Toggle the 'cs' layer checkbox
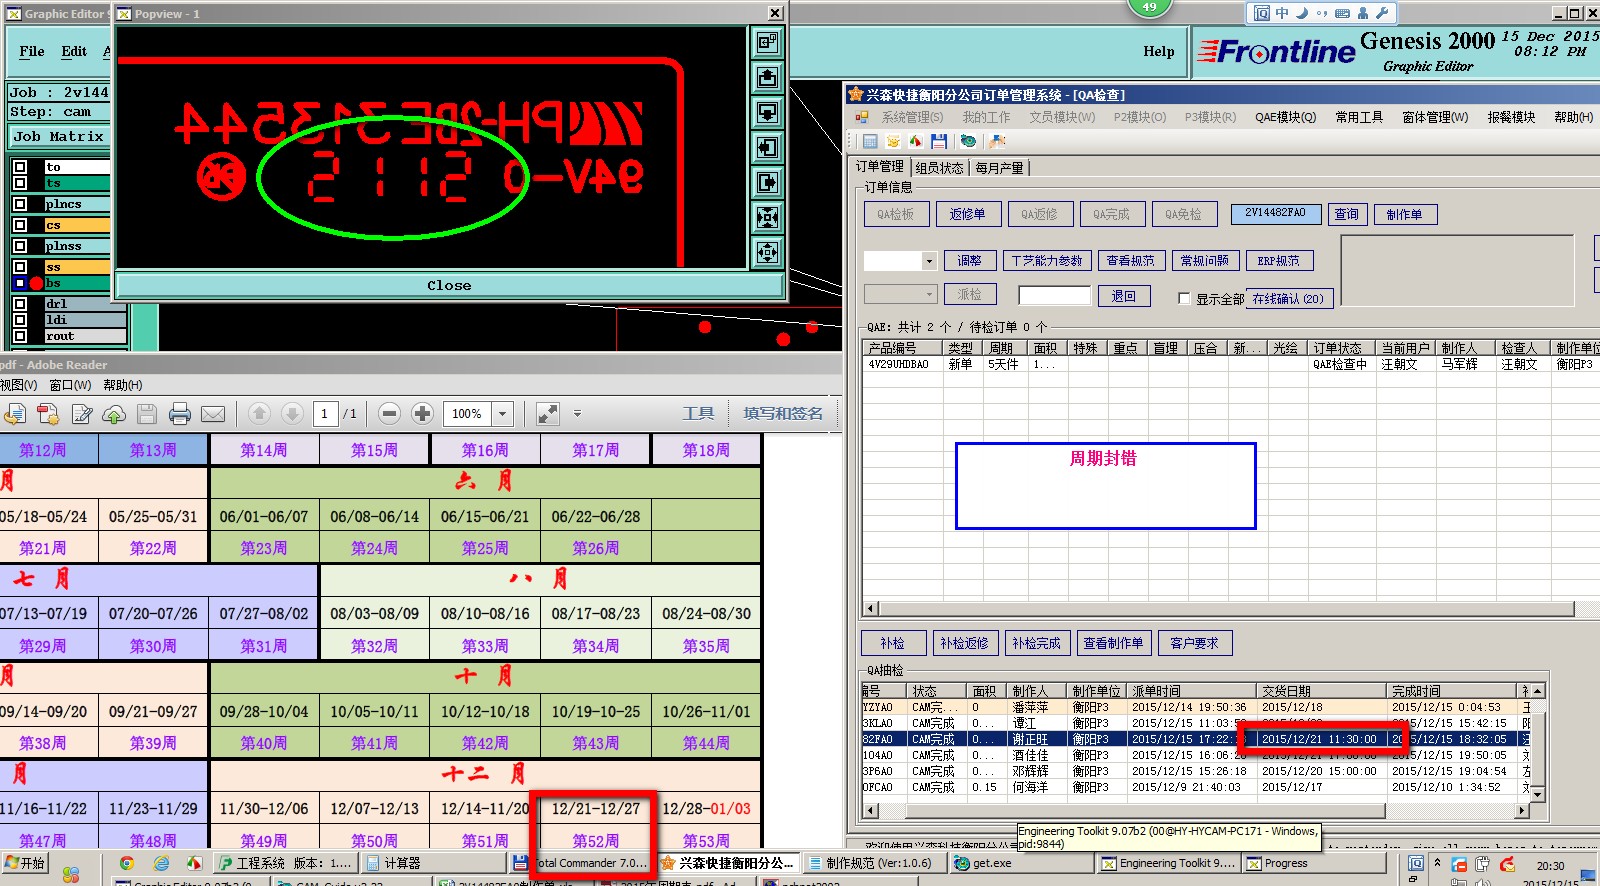The image size is (1600, 886). [20, 225]
